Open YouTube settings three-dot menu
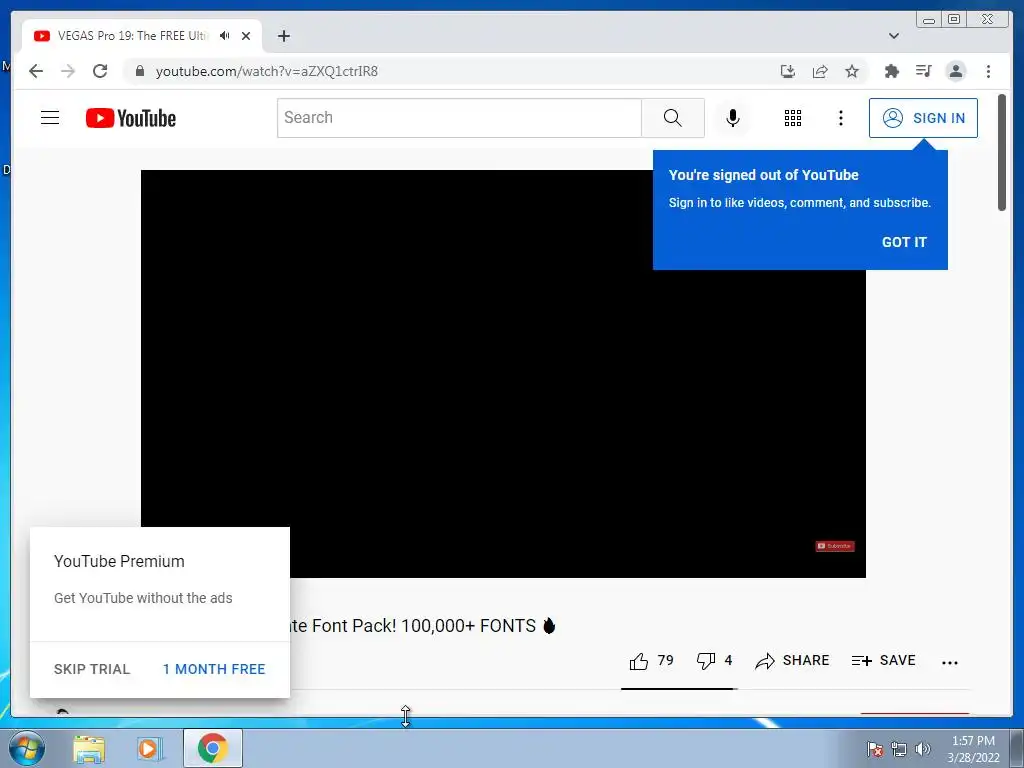 point(840,118)
